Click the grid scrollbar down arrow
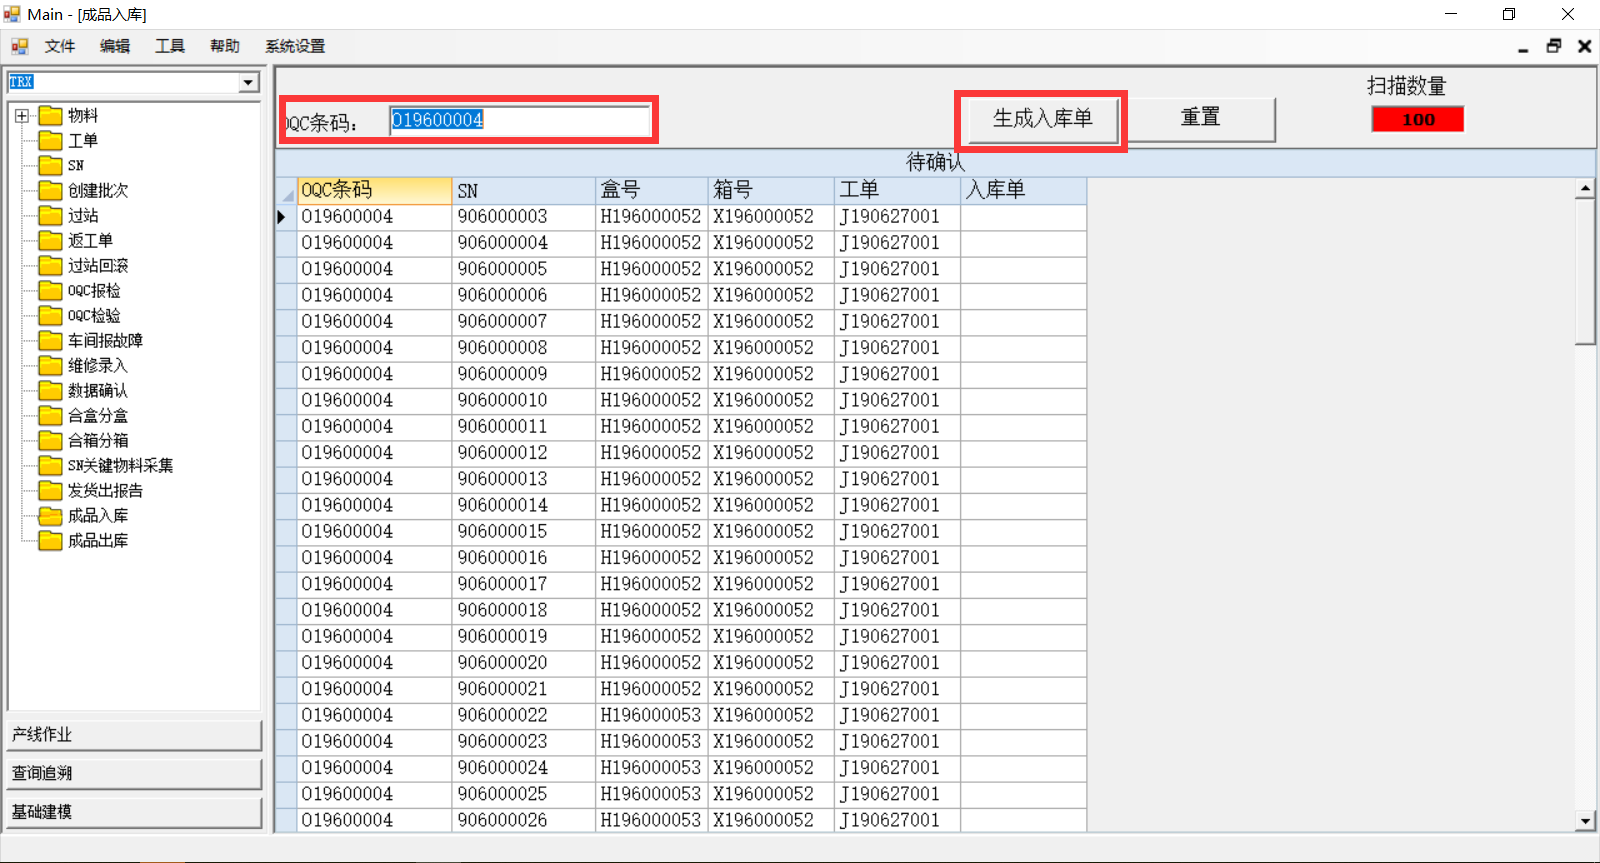Image resolution: width=1600 pixels, height=863 pixels. pyautogui.click(x=1585, y=821)
